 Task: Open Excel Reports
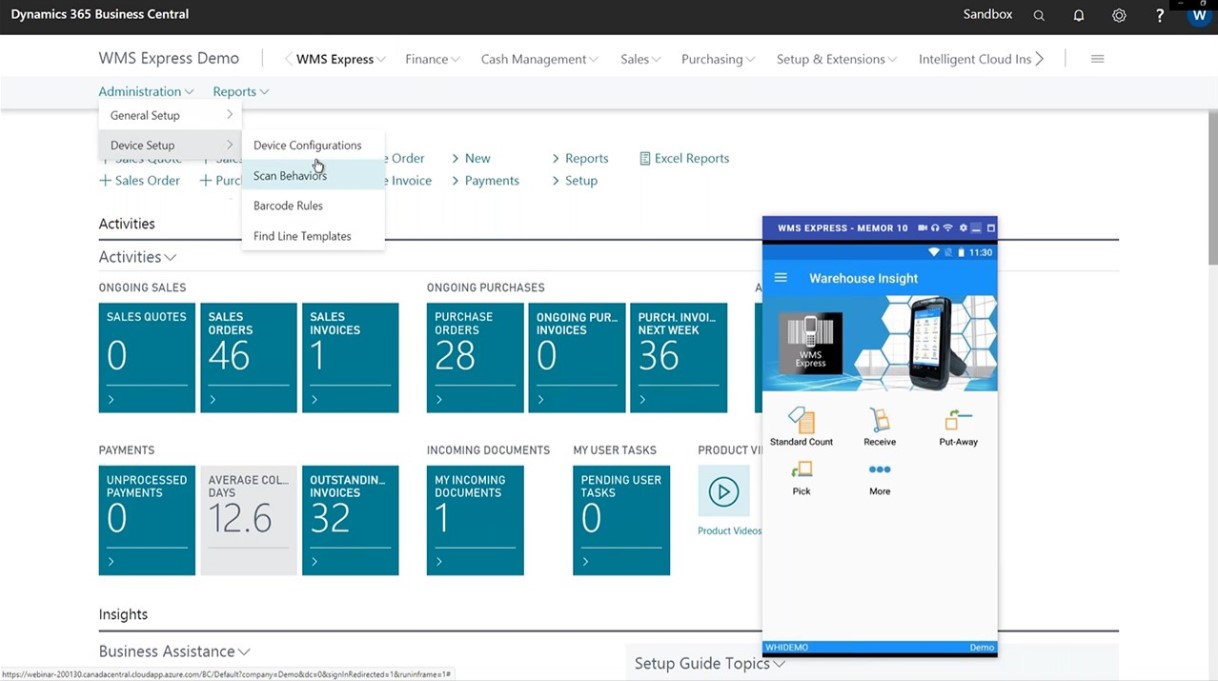point(684,158)
